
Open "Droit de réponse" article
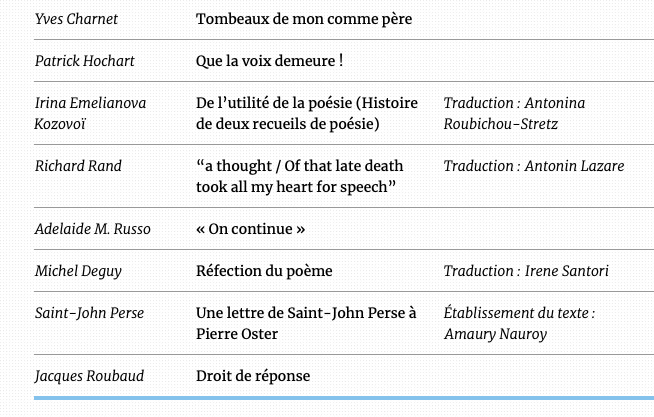pyautogui.click(x=252, y=376)
